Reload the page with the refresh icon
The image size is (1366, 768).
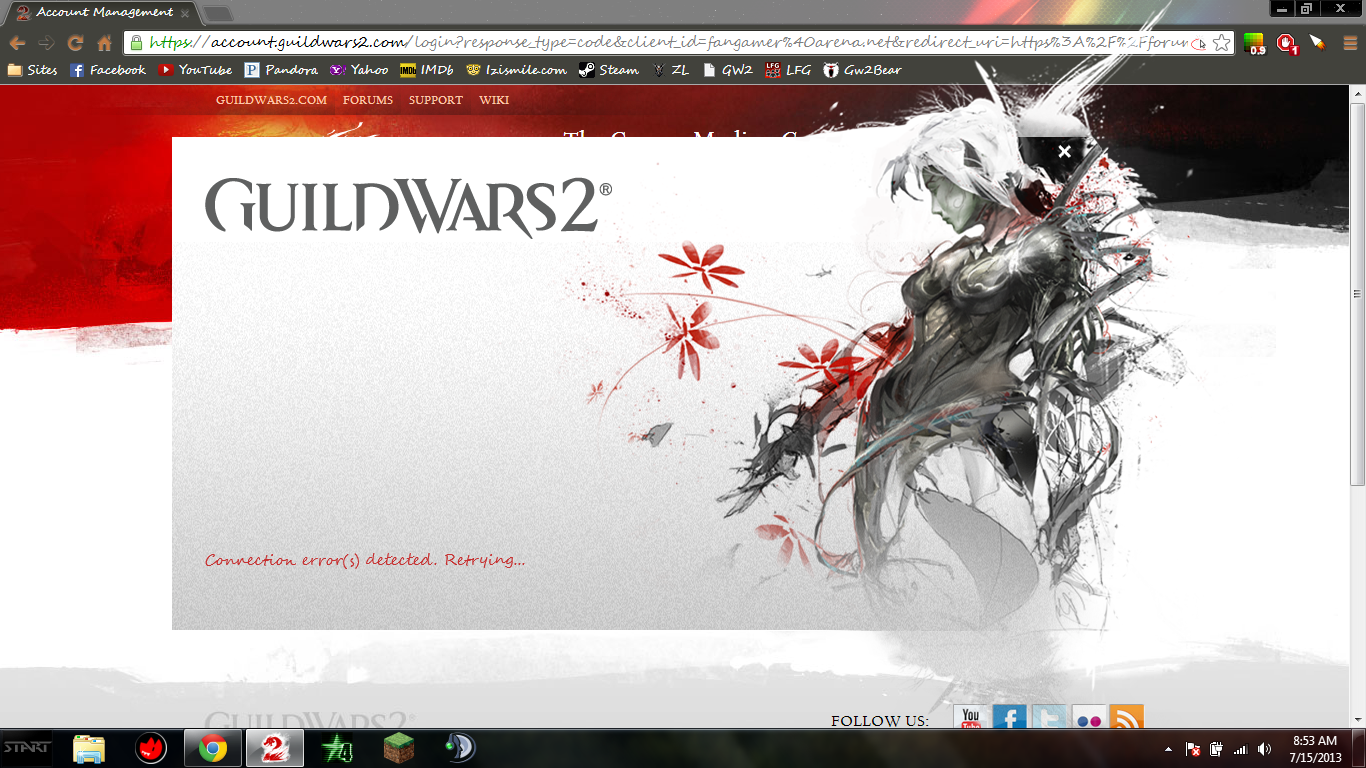click(75, 43)
